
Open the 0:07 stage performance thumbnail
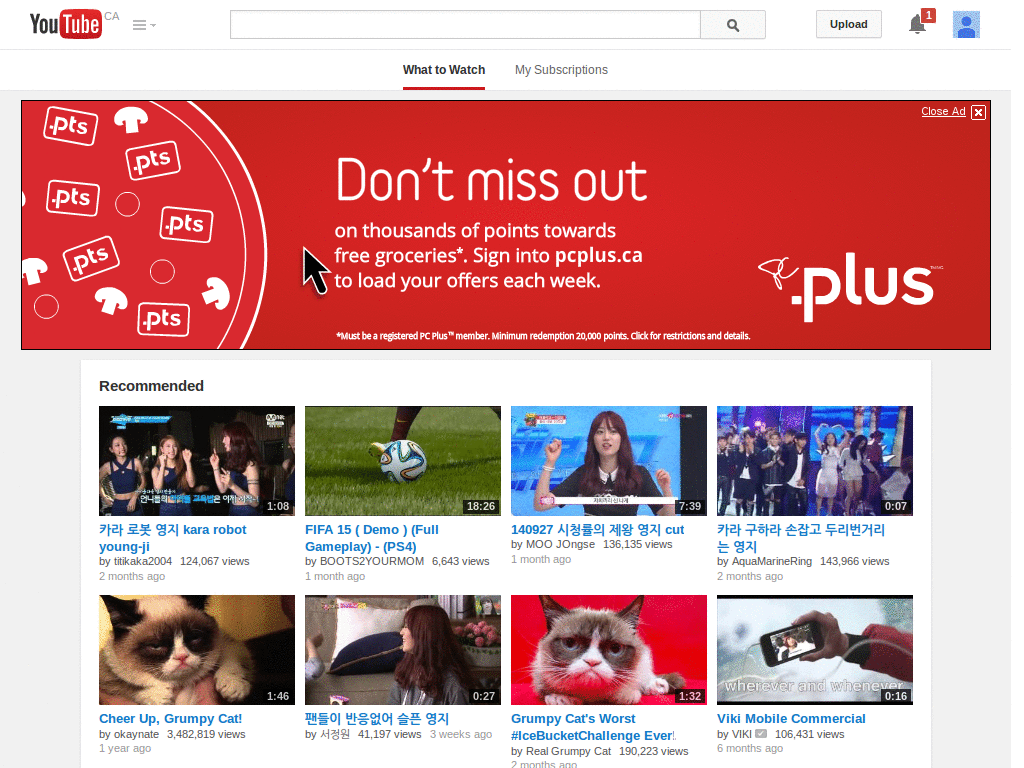tap(814, 461)
